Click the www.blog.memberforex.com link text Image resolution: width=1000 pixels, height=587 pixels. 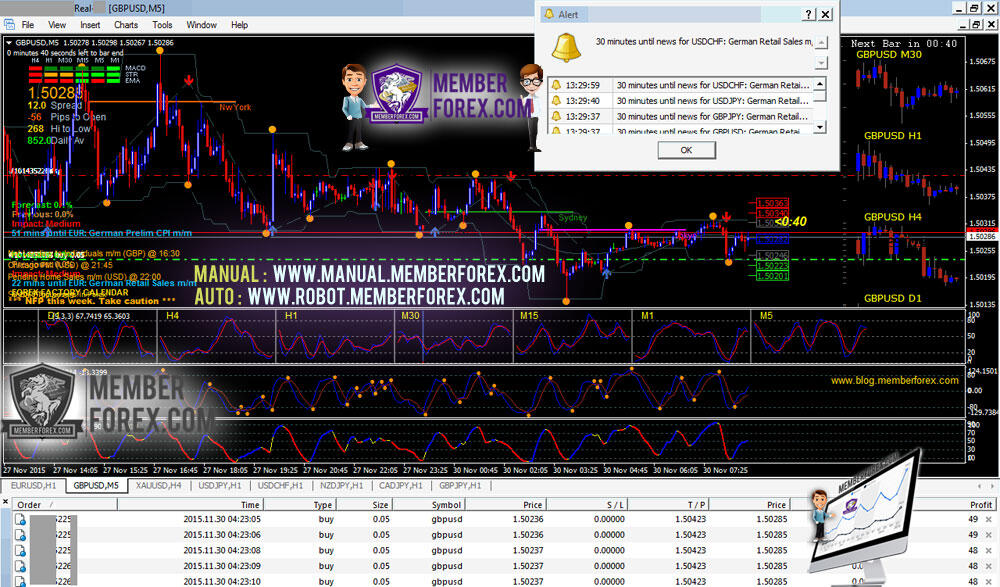(x=894, y=380)
